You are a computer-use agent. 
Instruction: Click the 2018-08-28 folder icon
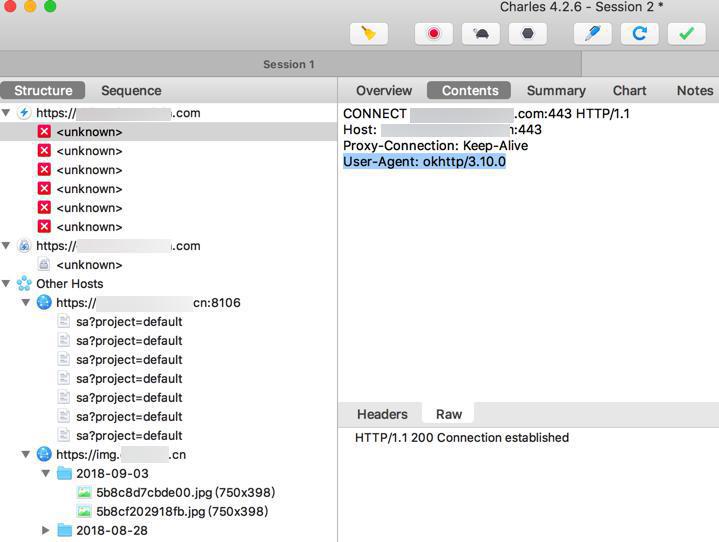point(64,531)
